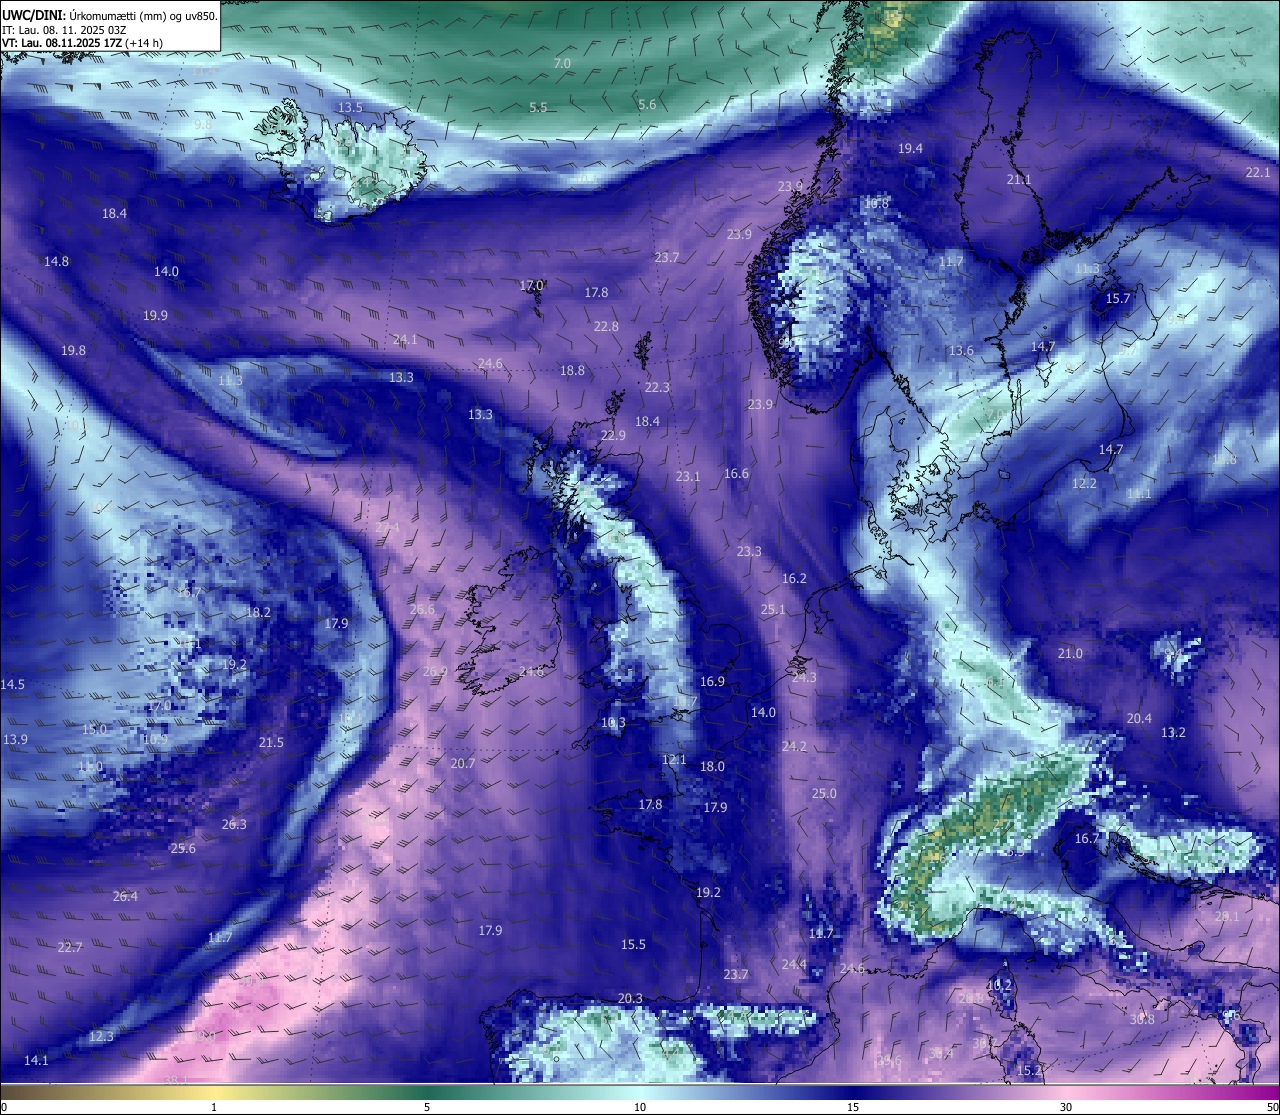Click the 15 tick label on color scale
This screenshot has height=1115, width=1280.
point(853,1107)
